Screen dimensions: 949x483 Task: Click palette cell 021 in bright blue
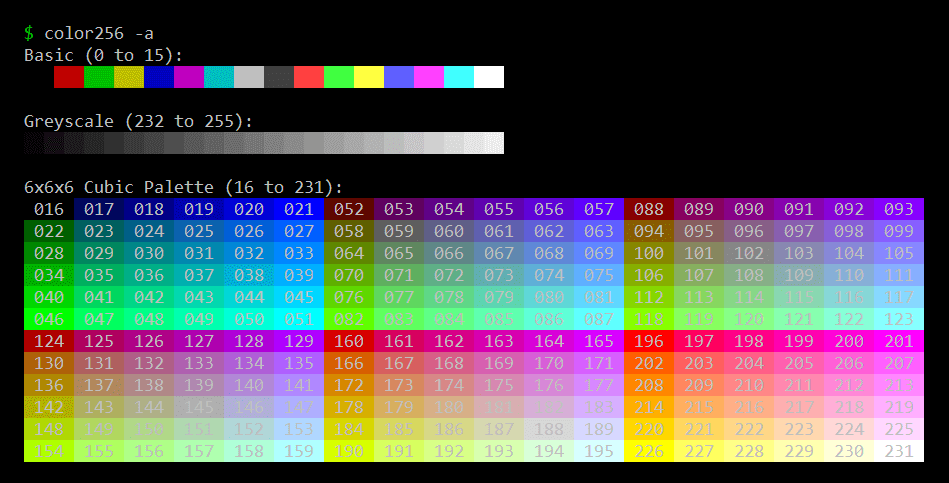coord(299,209)
